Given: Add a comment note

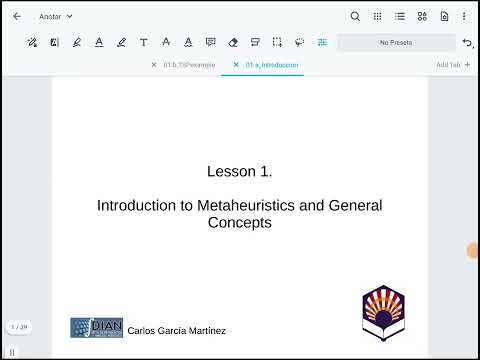Looking at the screenshot, I should point(210,42).
